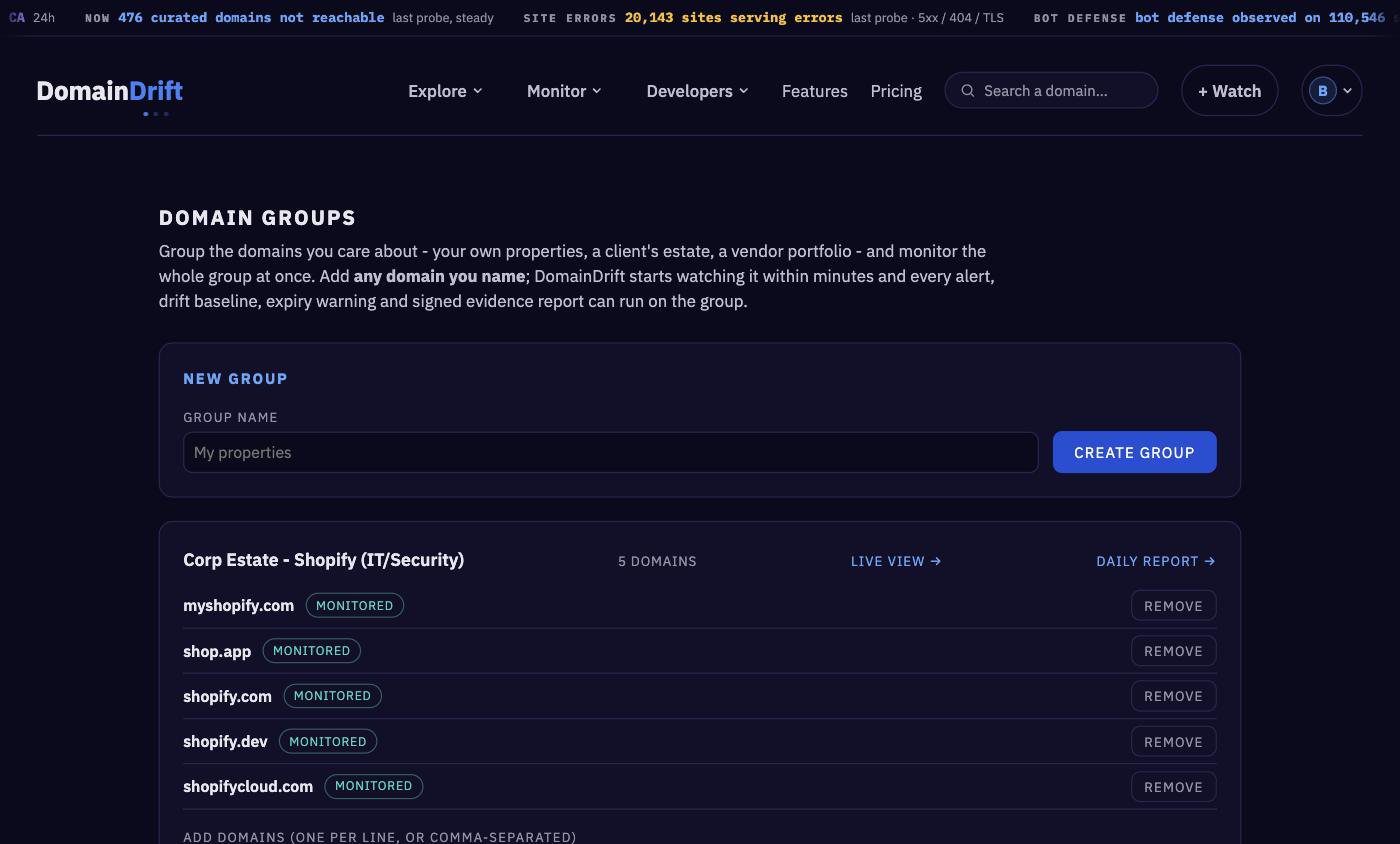Click the Monitored badge next to shopify.com
Viewport: 1400px width, 844px height.
click(x=332, y=696)
